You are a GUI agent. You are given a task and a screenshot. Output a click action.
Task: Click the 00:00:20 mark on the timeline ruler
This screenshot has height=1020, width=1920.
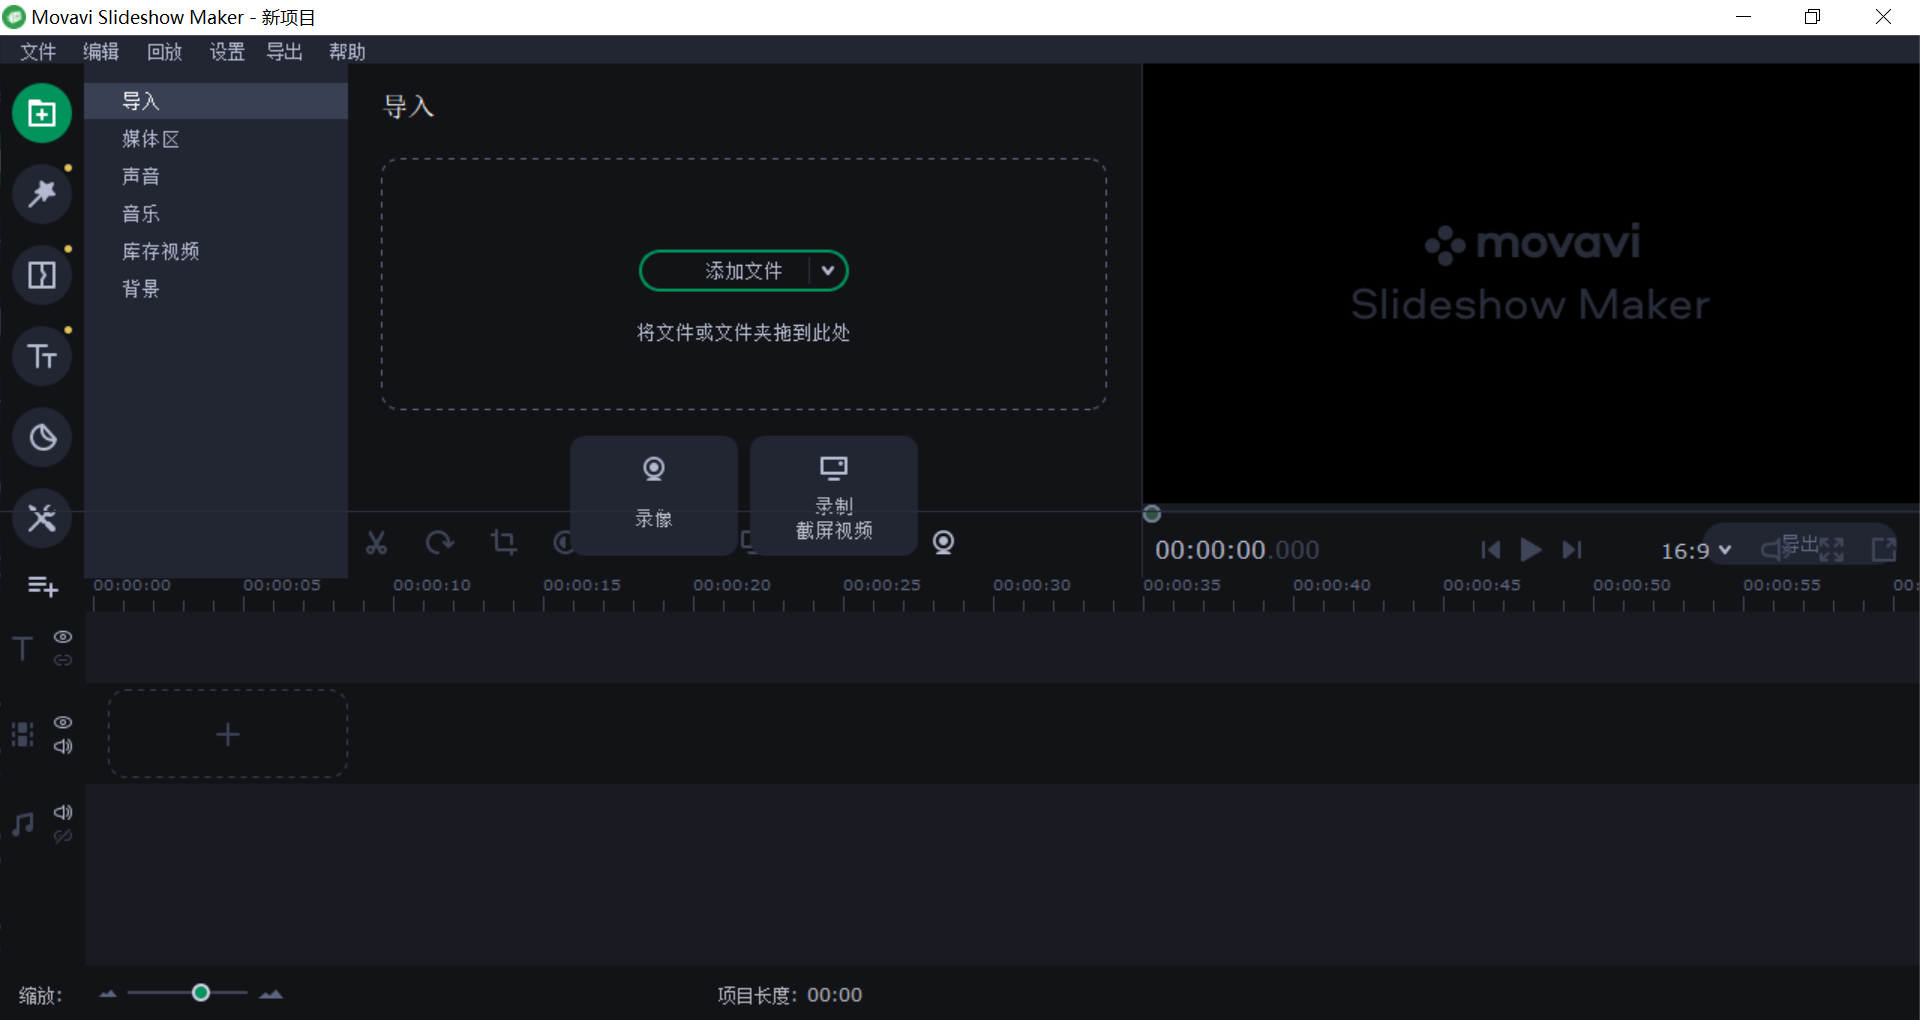[732, 585]
